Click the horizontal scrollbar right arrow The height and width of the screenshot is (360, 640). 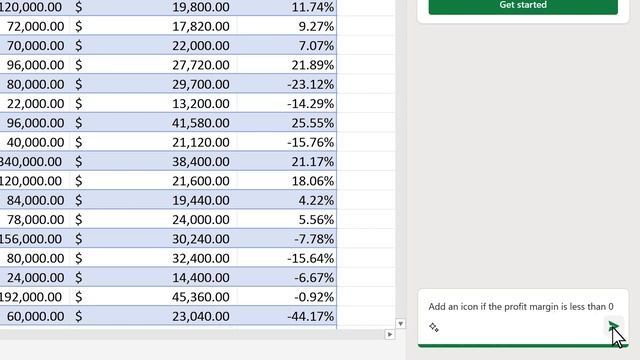tap(390, 335)
